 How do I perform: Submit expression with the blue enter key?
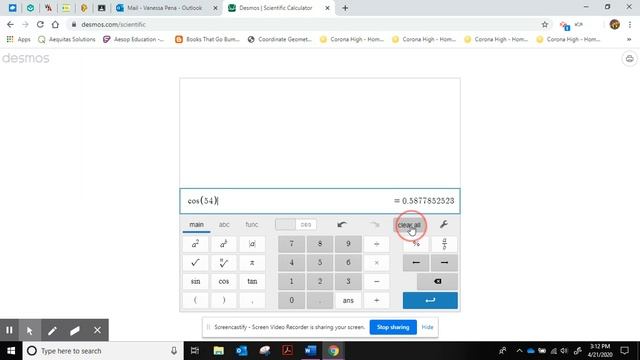tap(430, 300)
